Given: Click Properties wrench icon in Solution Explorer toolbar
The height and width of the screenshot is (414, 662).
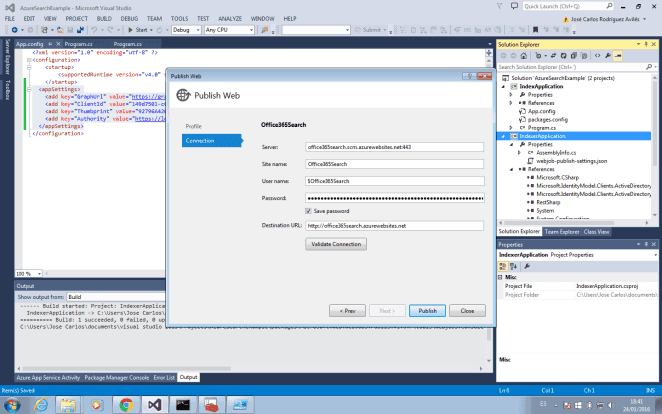Looking at the screenshot, I should (608, 56).
